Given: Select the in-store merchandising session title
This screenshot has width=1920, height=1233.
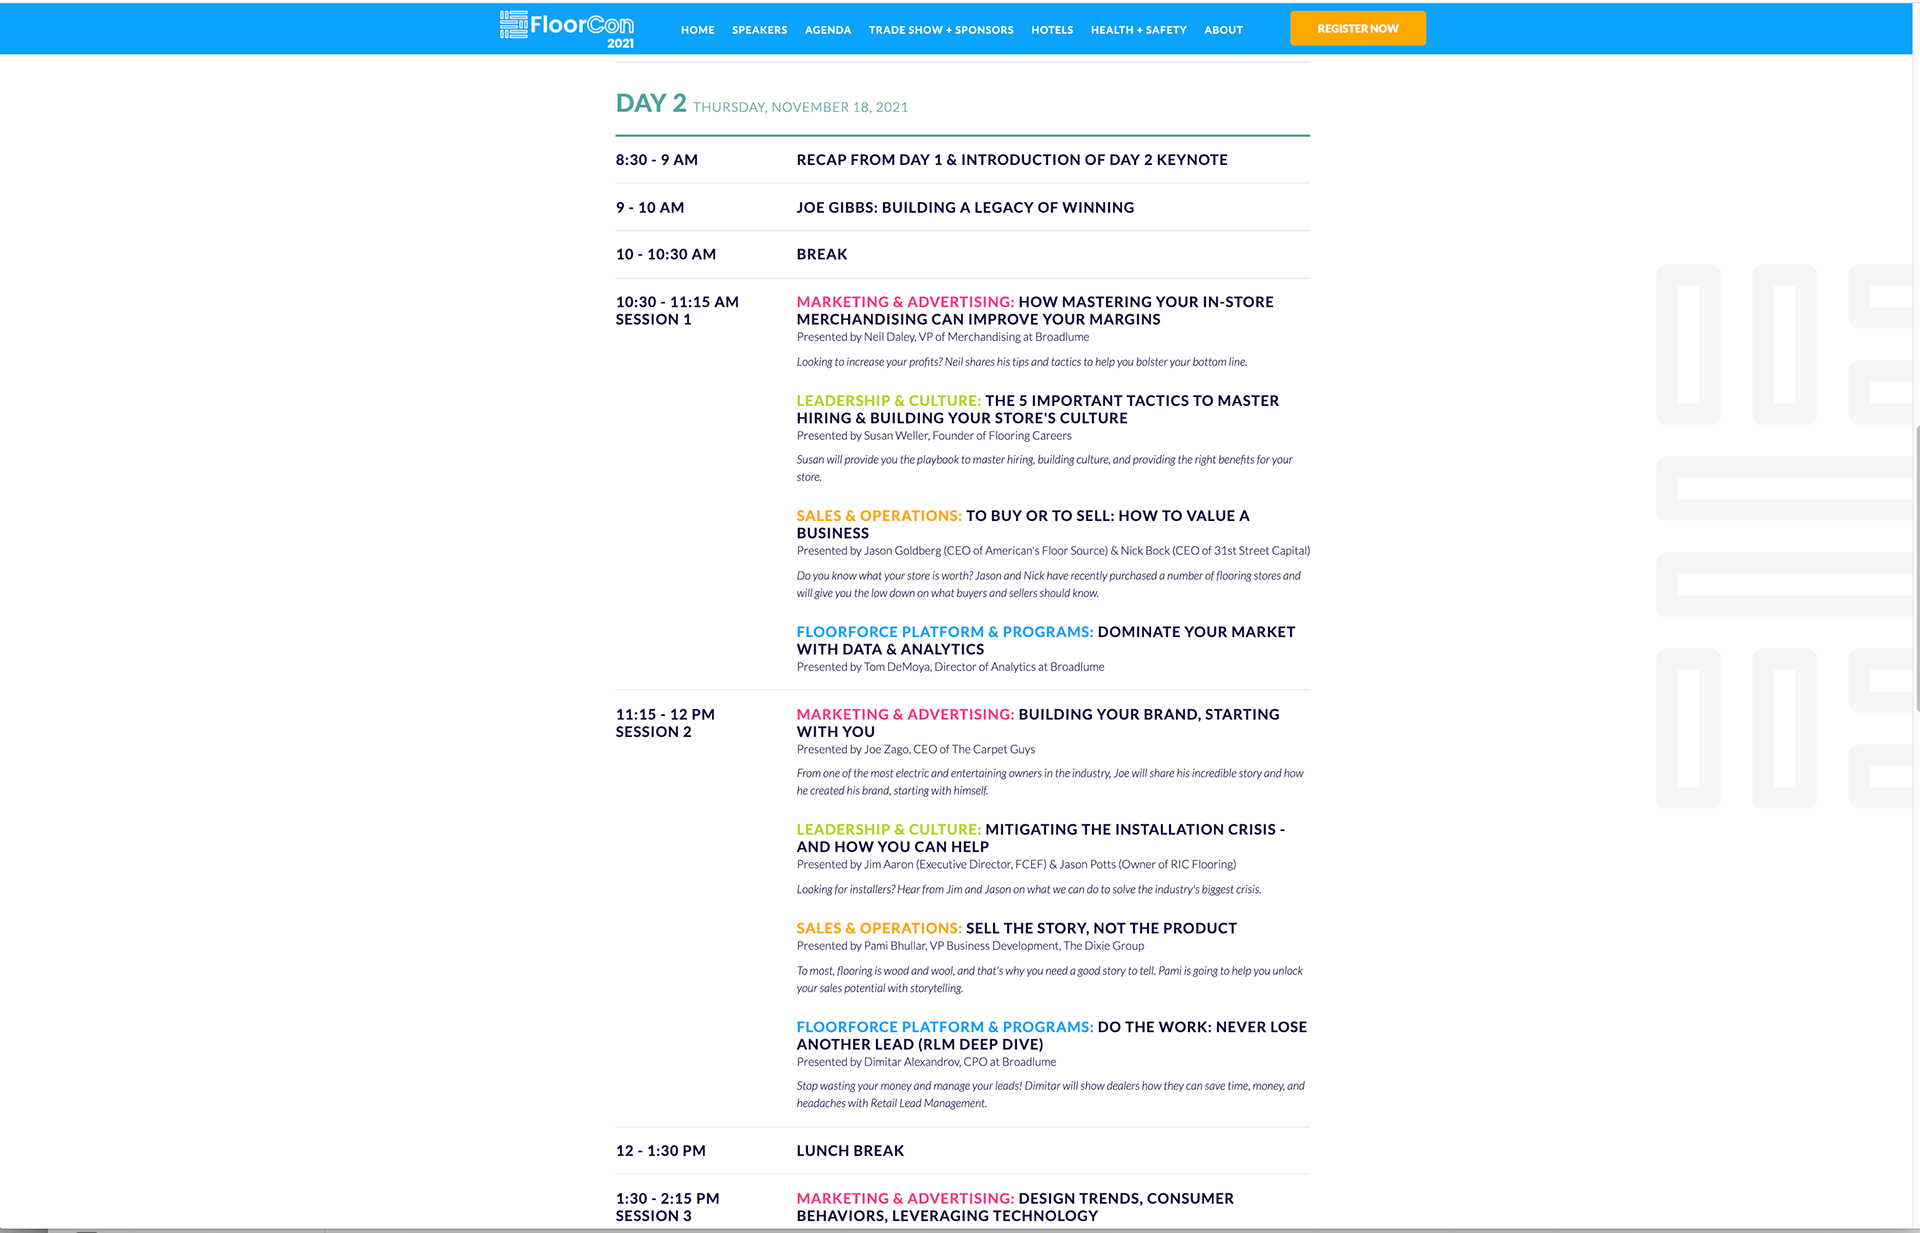Looking at the screenshot, I should 1035,311.
